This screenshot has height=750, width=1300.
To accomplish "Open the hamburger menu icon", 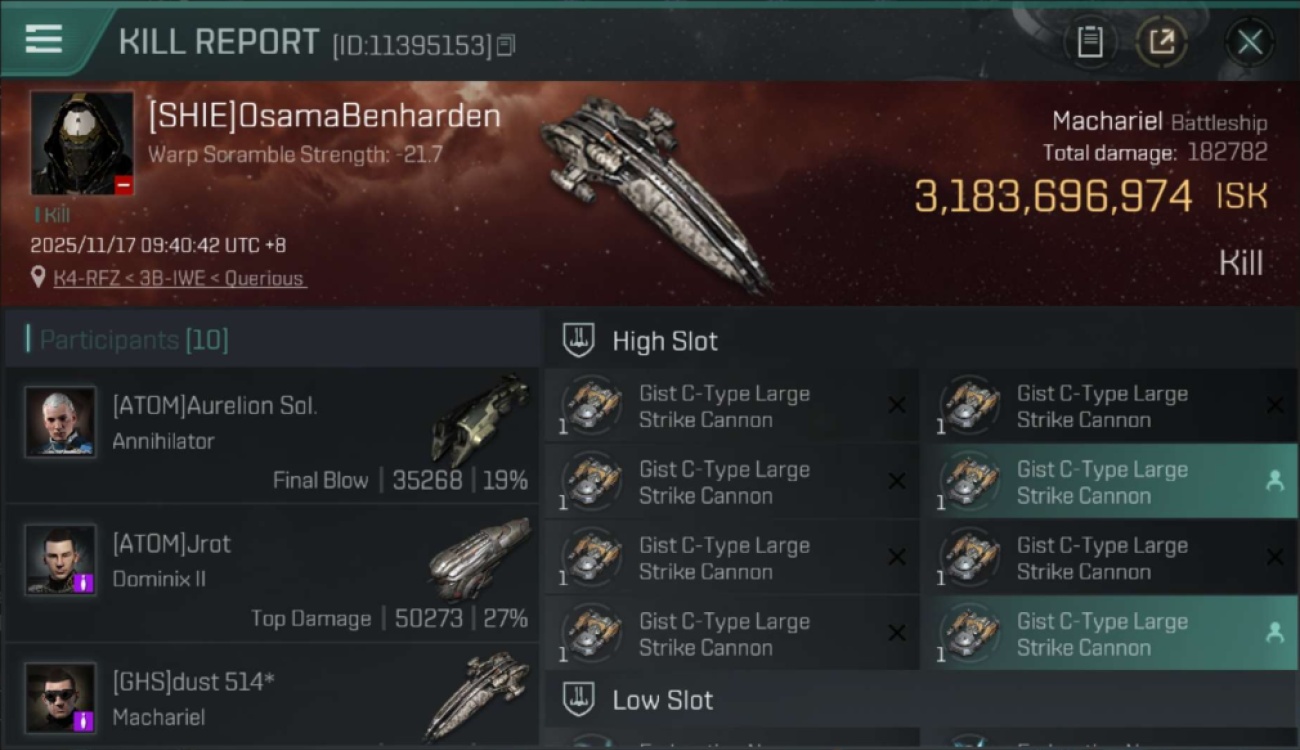I will pos(44,40).
